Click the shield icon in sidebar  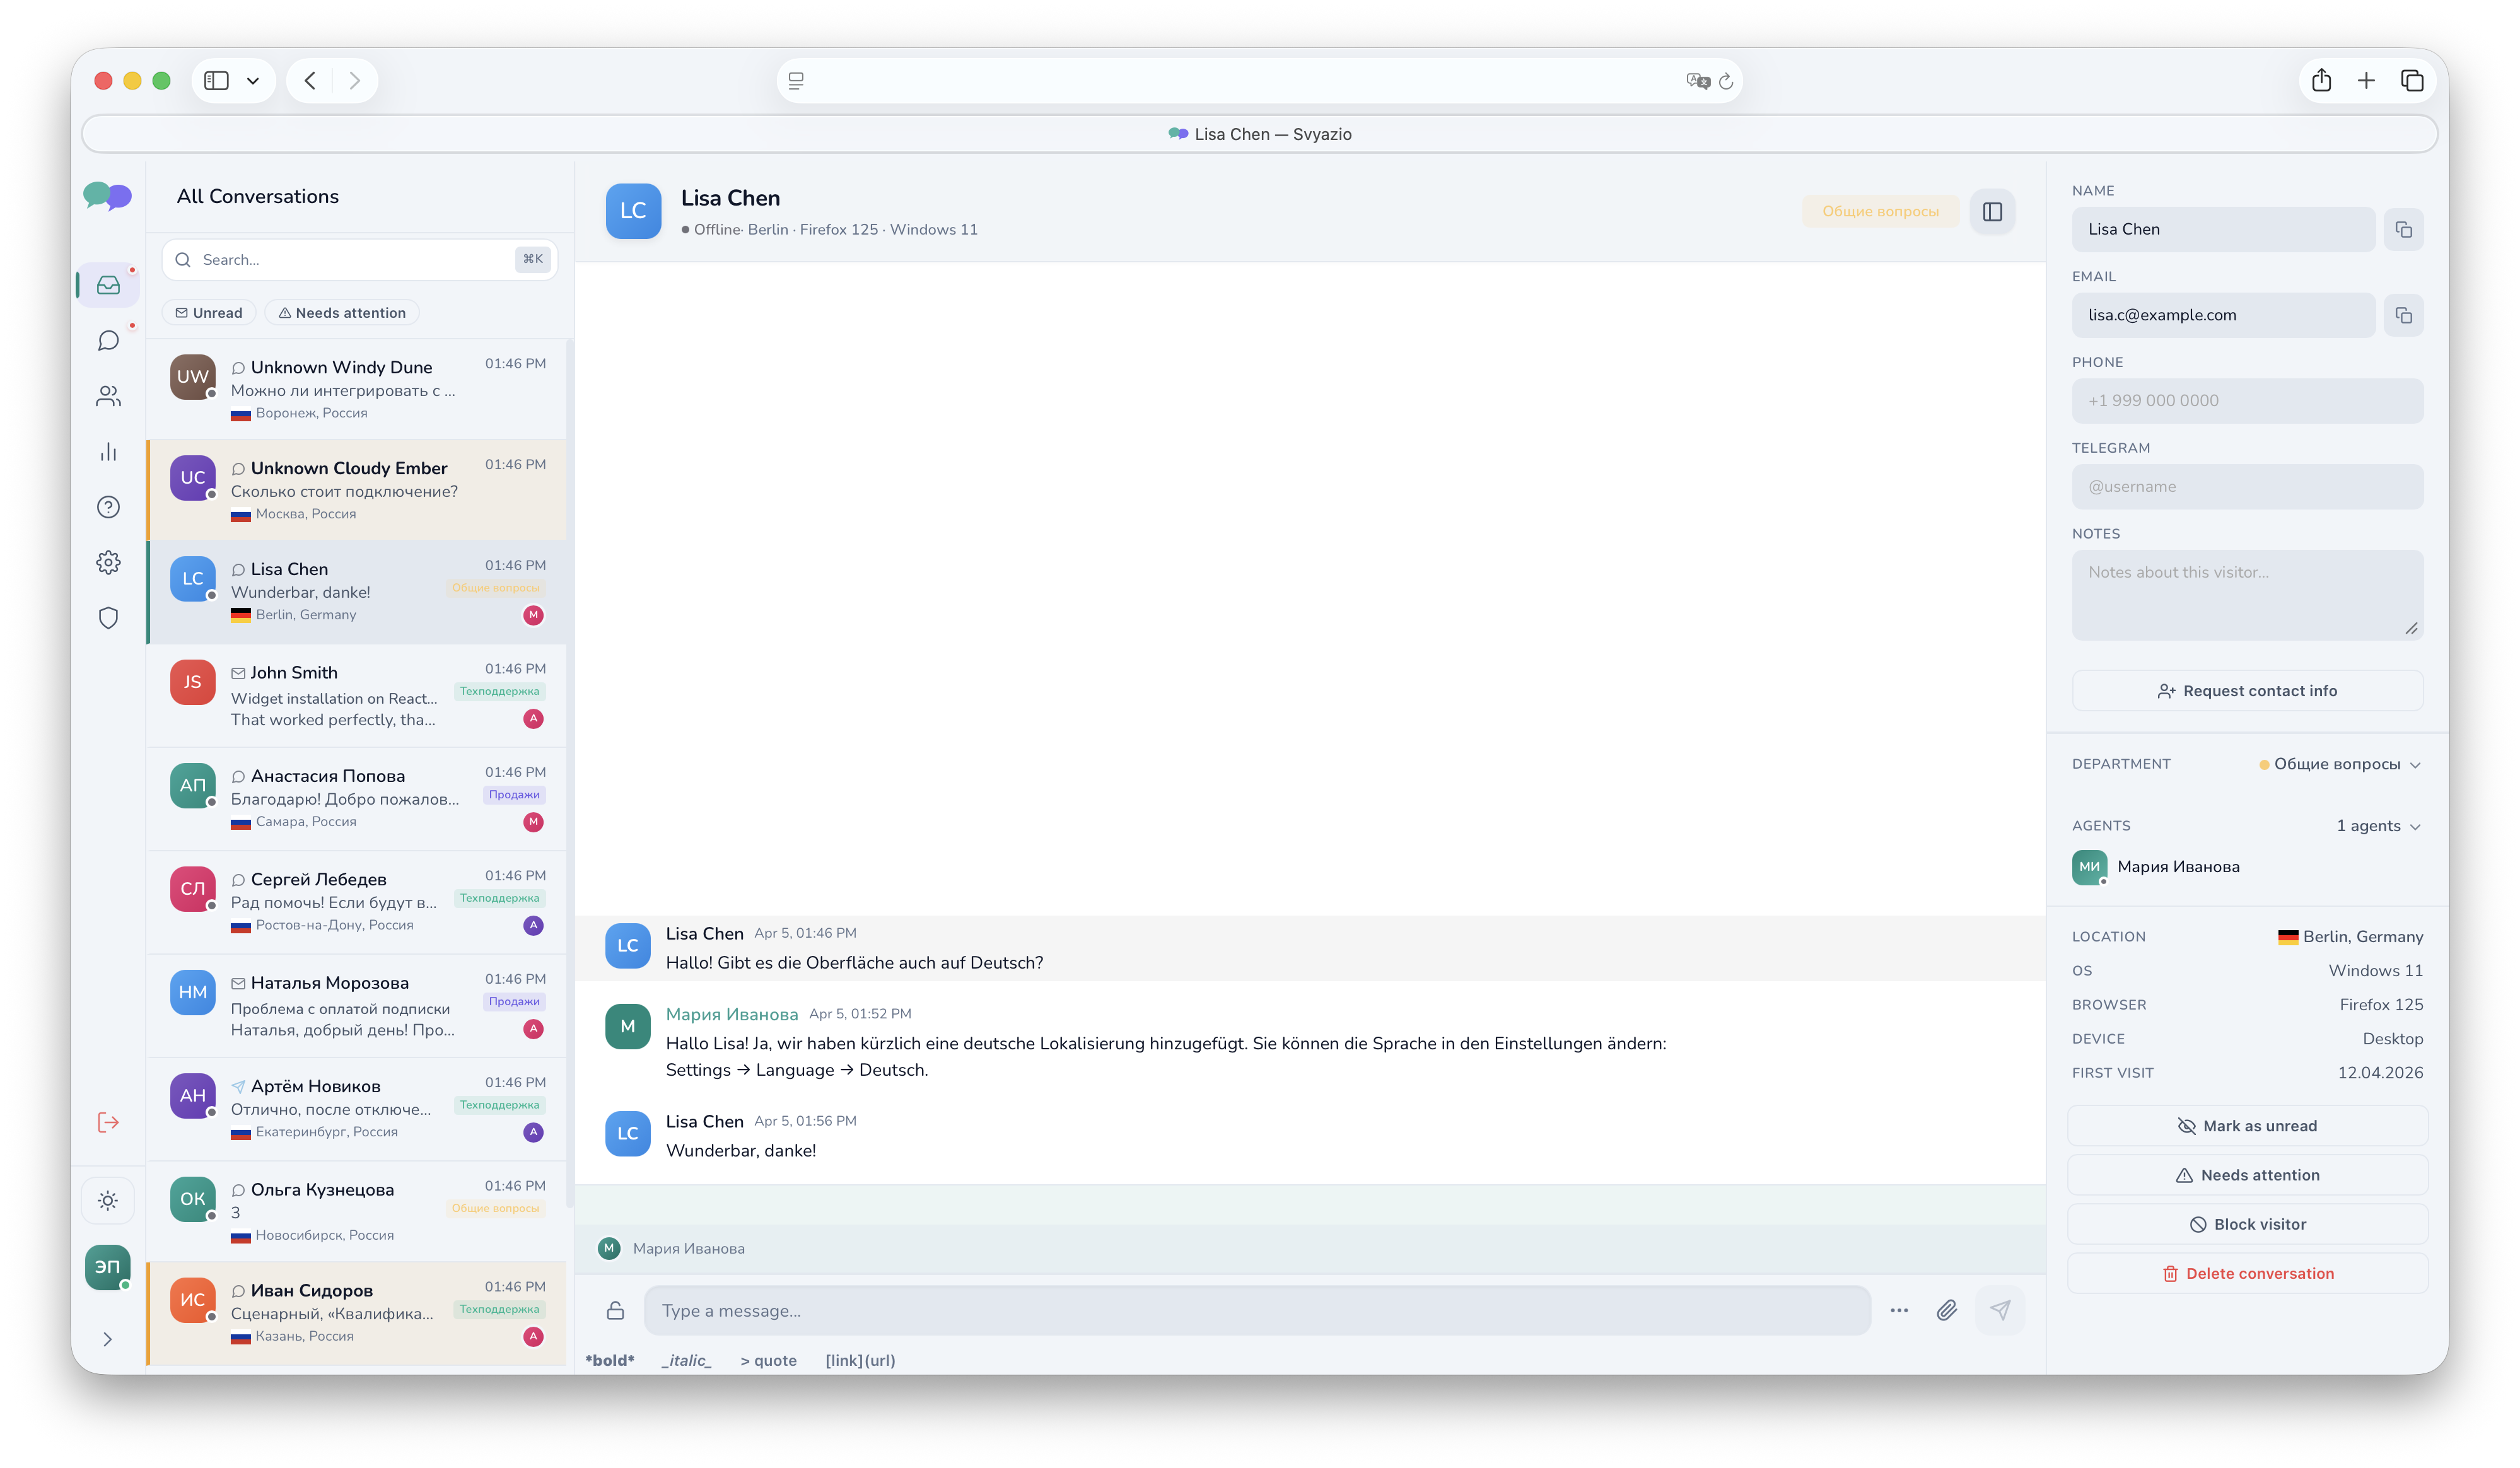(x=108, y=618)
